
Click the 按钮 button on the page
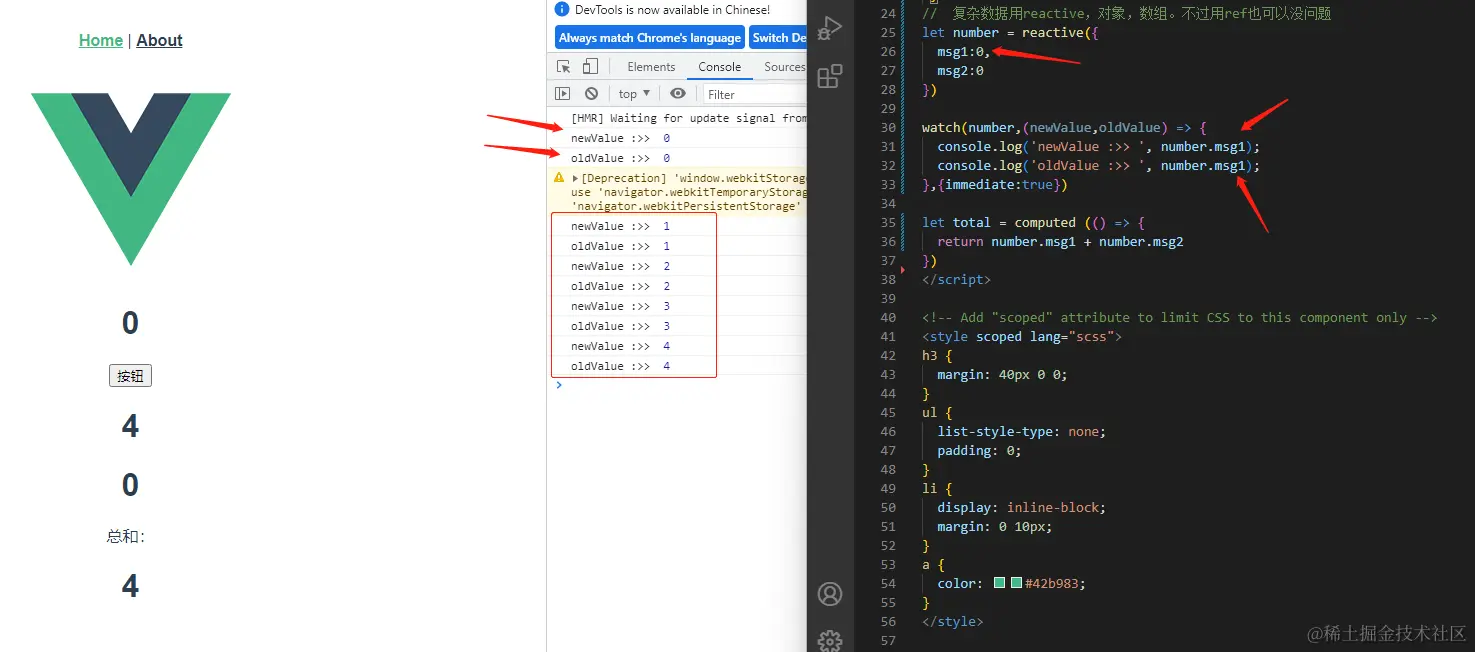[130, 376]
